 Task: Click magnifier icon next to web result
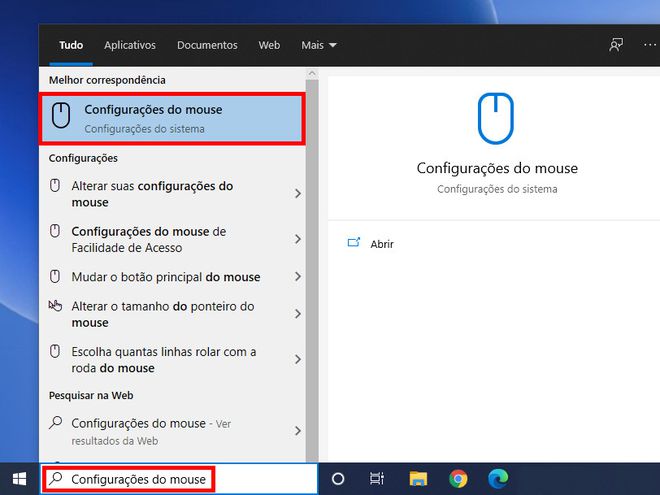click(x=56, y=422)
